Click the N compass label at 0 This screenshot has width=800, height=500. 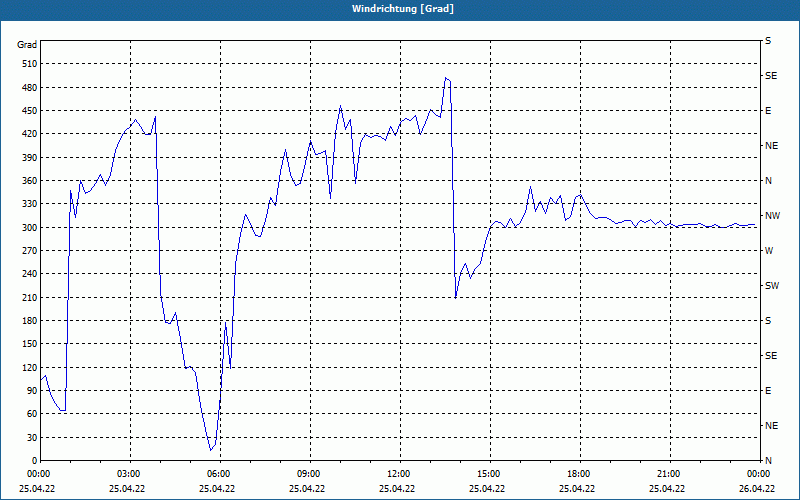coord(768,461)
